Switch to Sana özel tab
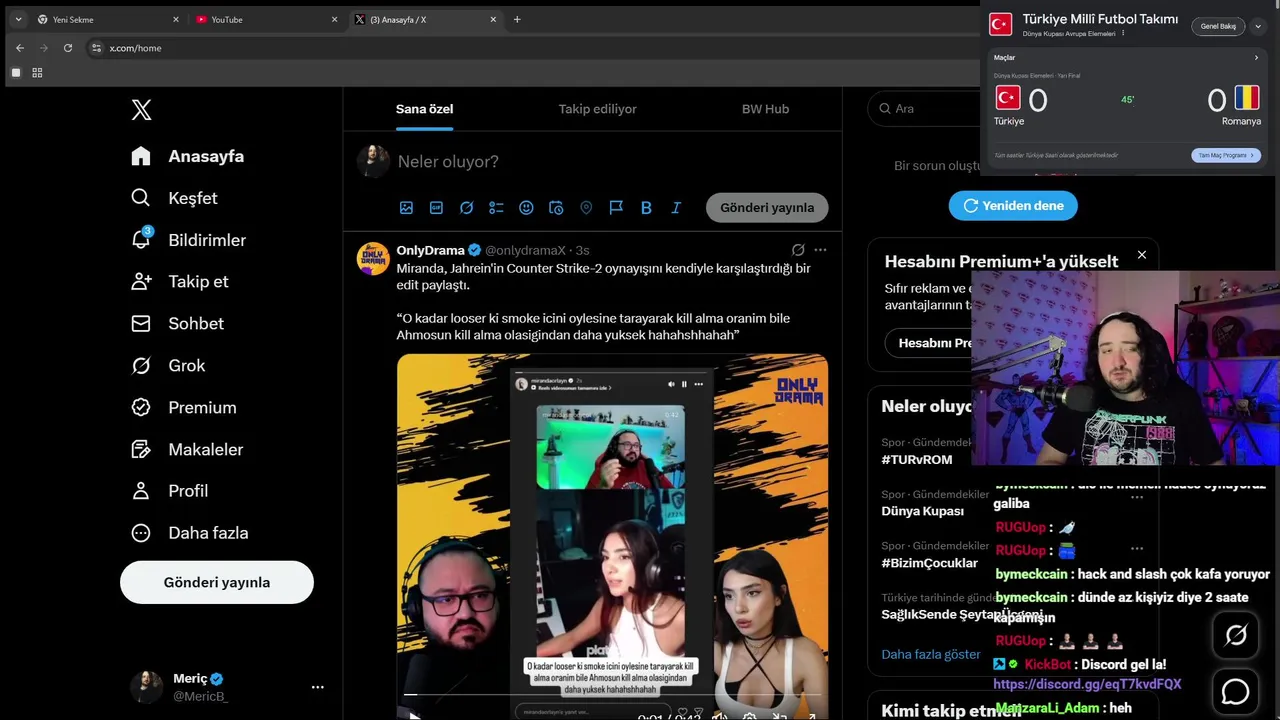 [x=425, y=109]
